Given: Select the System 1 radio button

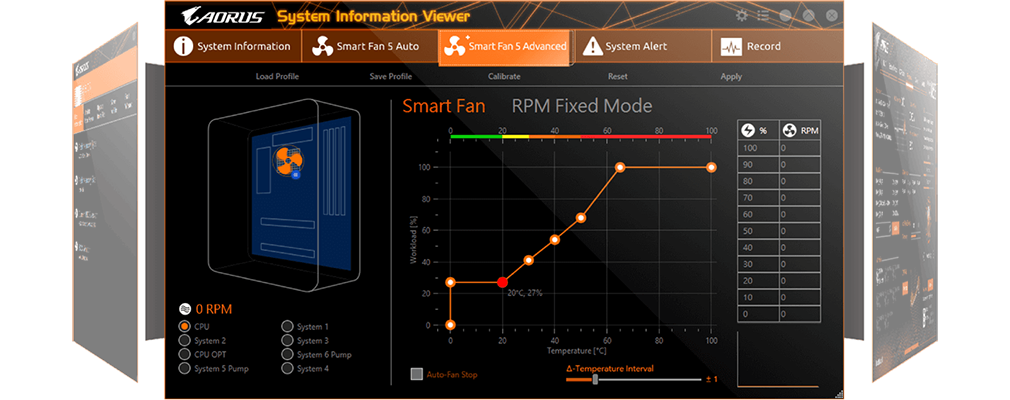Looking at the screenshot, I should 287,327.
